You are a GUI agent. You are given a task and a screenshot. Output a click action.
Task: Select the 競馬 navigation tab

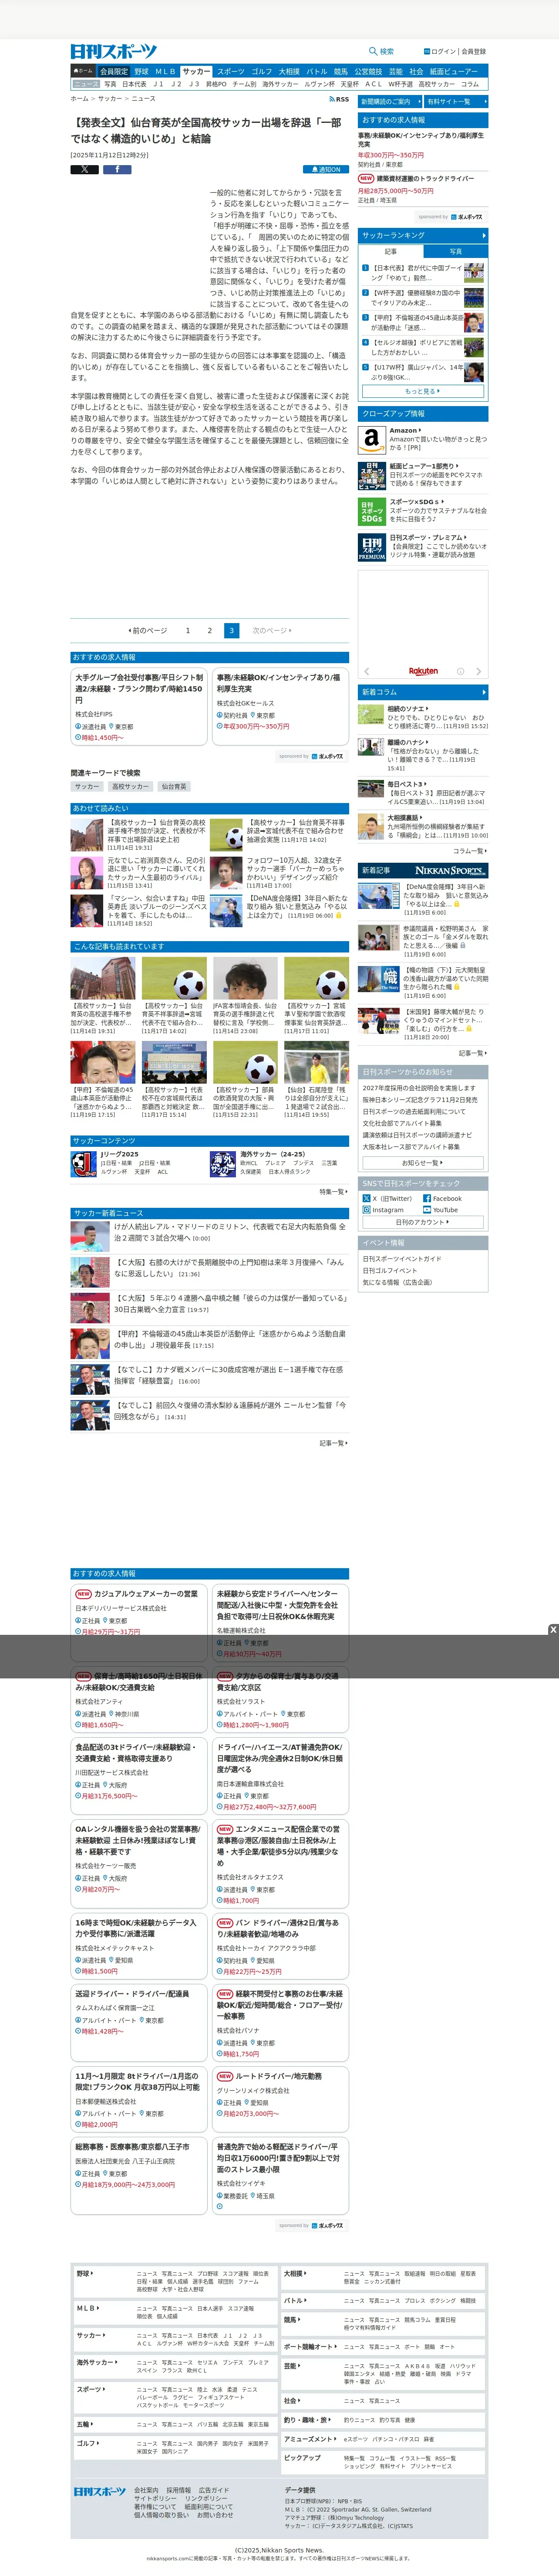click(x=341, y=71)
